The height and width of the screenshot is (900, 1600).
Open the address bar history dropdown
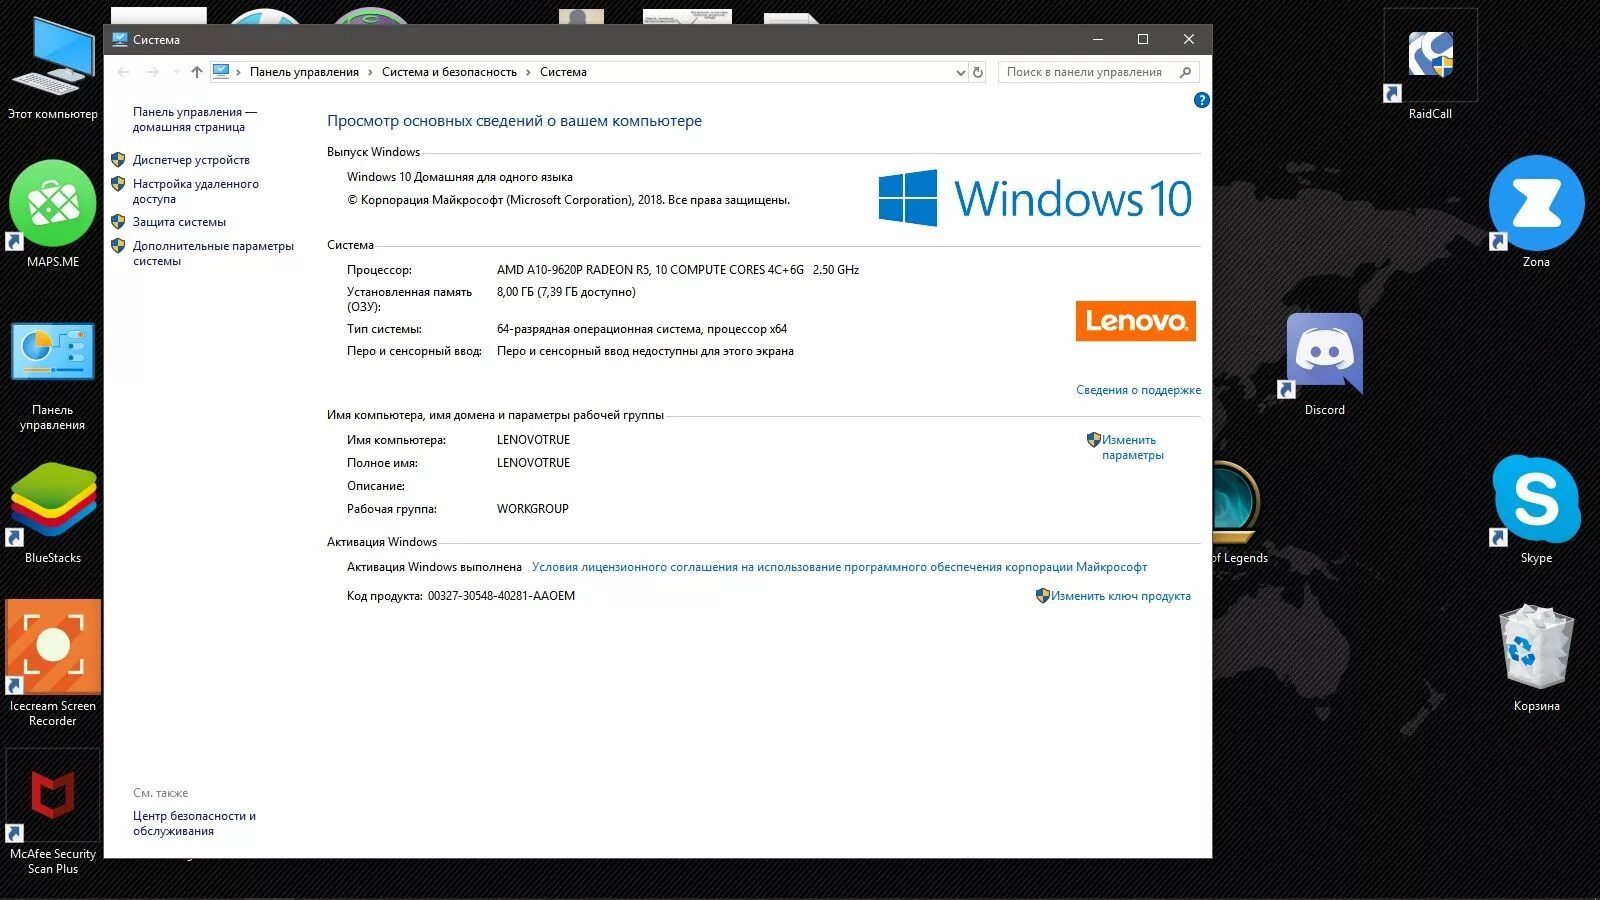pos(961,72)
